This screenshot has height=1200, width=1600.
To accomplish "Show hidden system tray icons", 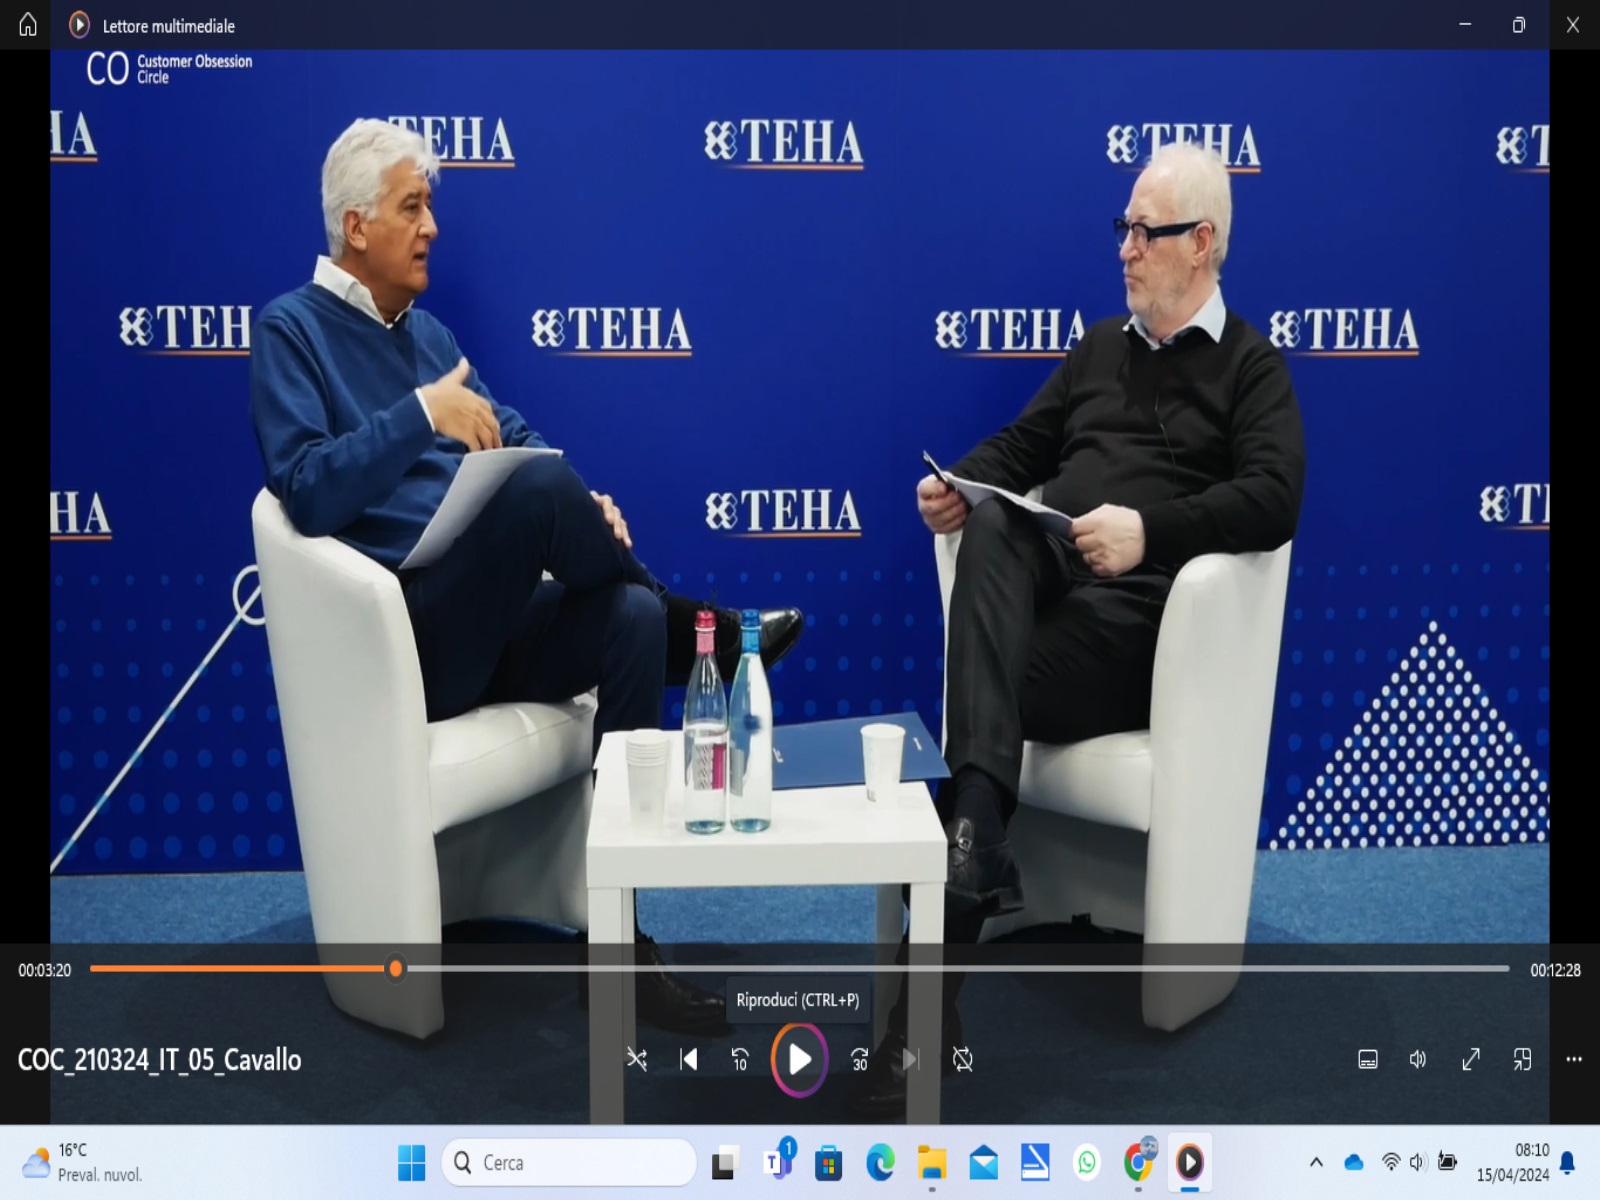I will [x=1316, y=1162].
